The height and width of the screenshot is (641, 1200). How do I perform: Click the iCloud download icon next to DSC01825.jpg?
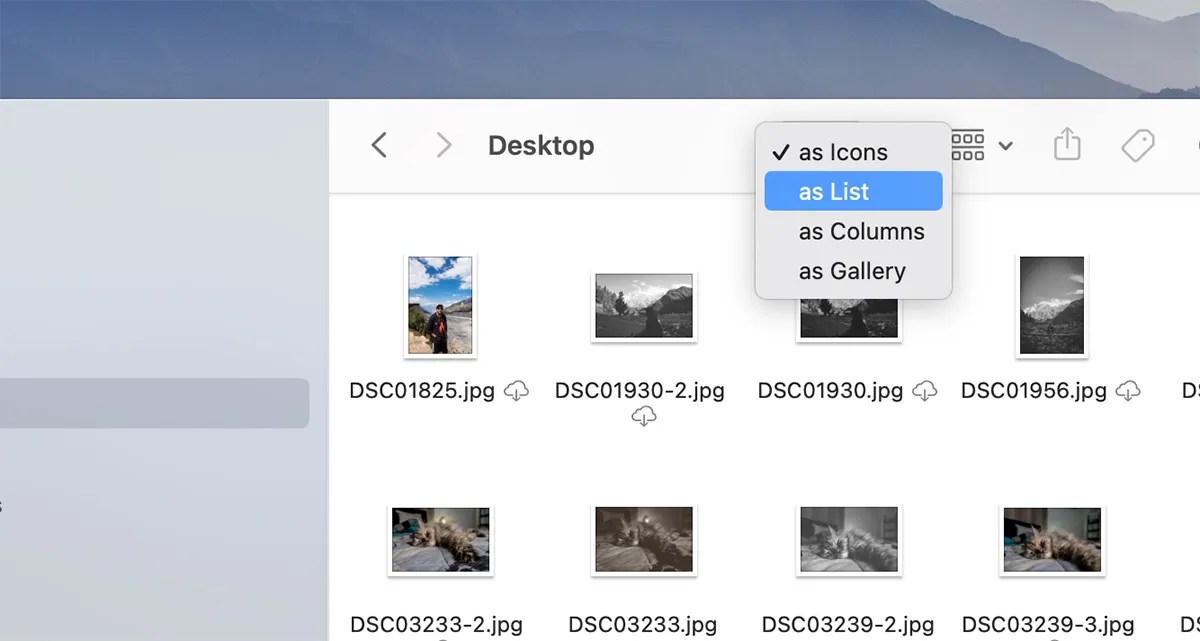(x=514, y=391)
